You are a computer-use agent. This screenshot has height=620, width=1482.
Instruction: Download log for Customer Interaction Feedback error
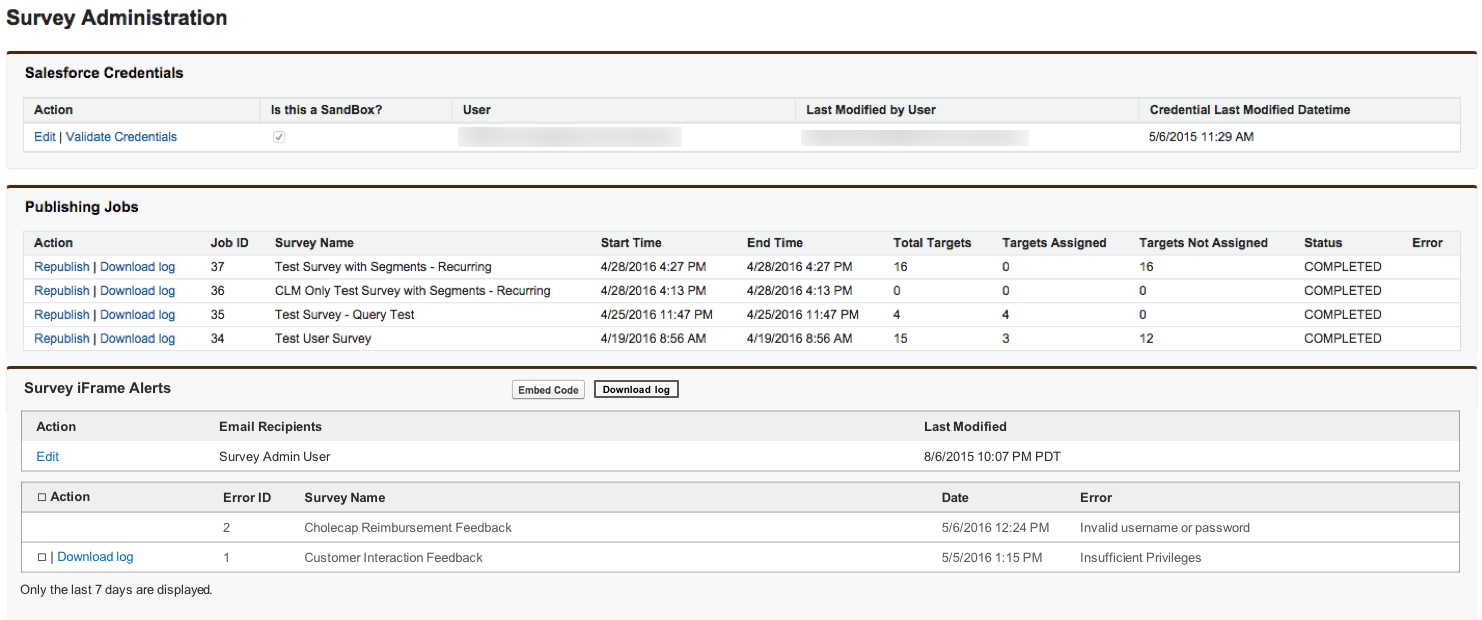tap(95, 557)
